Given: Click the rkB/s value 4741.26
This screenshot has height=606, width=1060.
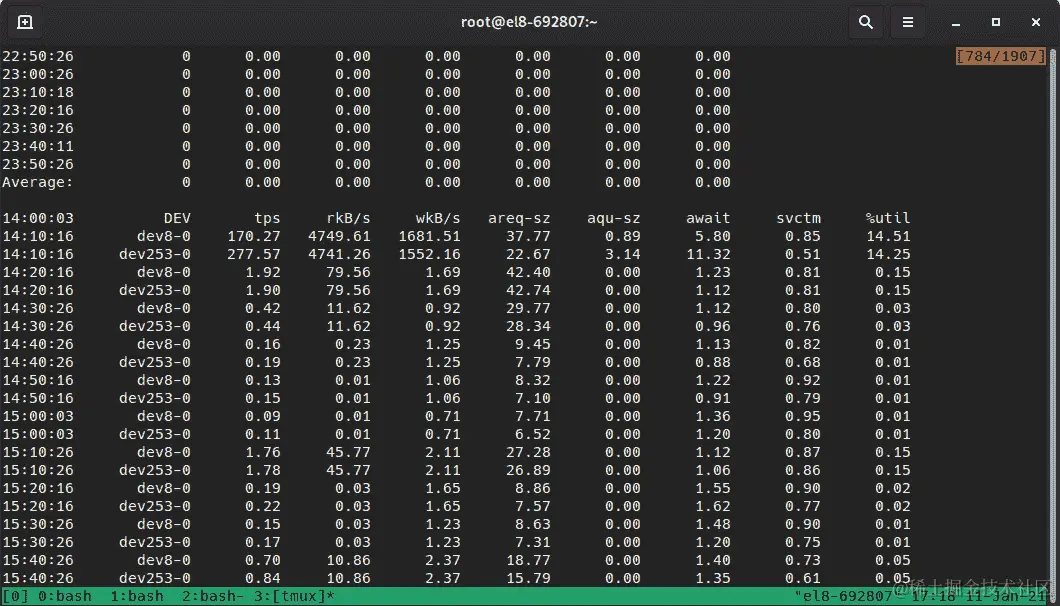Looking at the screenshot, I should pos(339,254).
